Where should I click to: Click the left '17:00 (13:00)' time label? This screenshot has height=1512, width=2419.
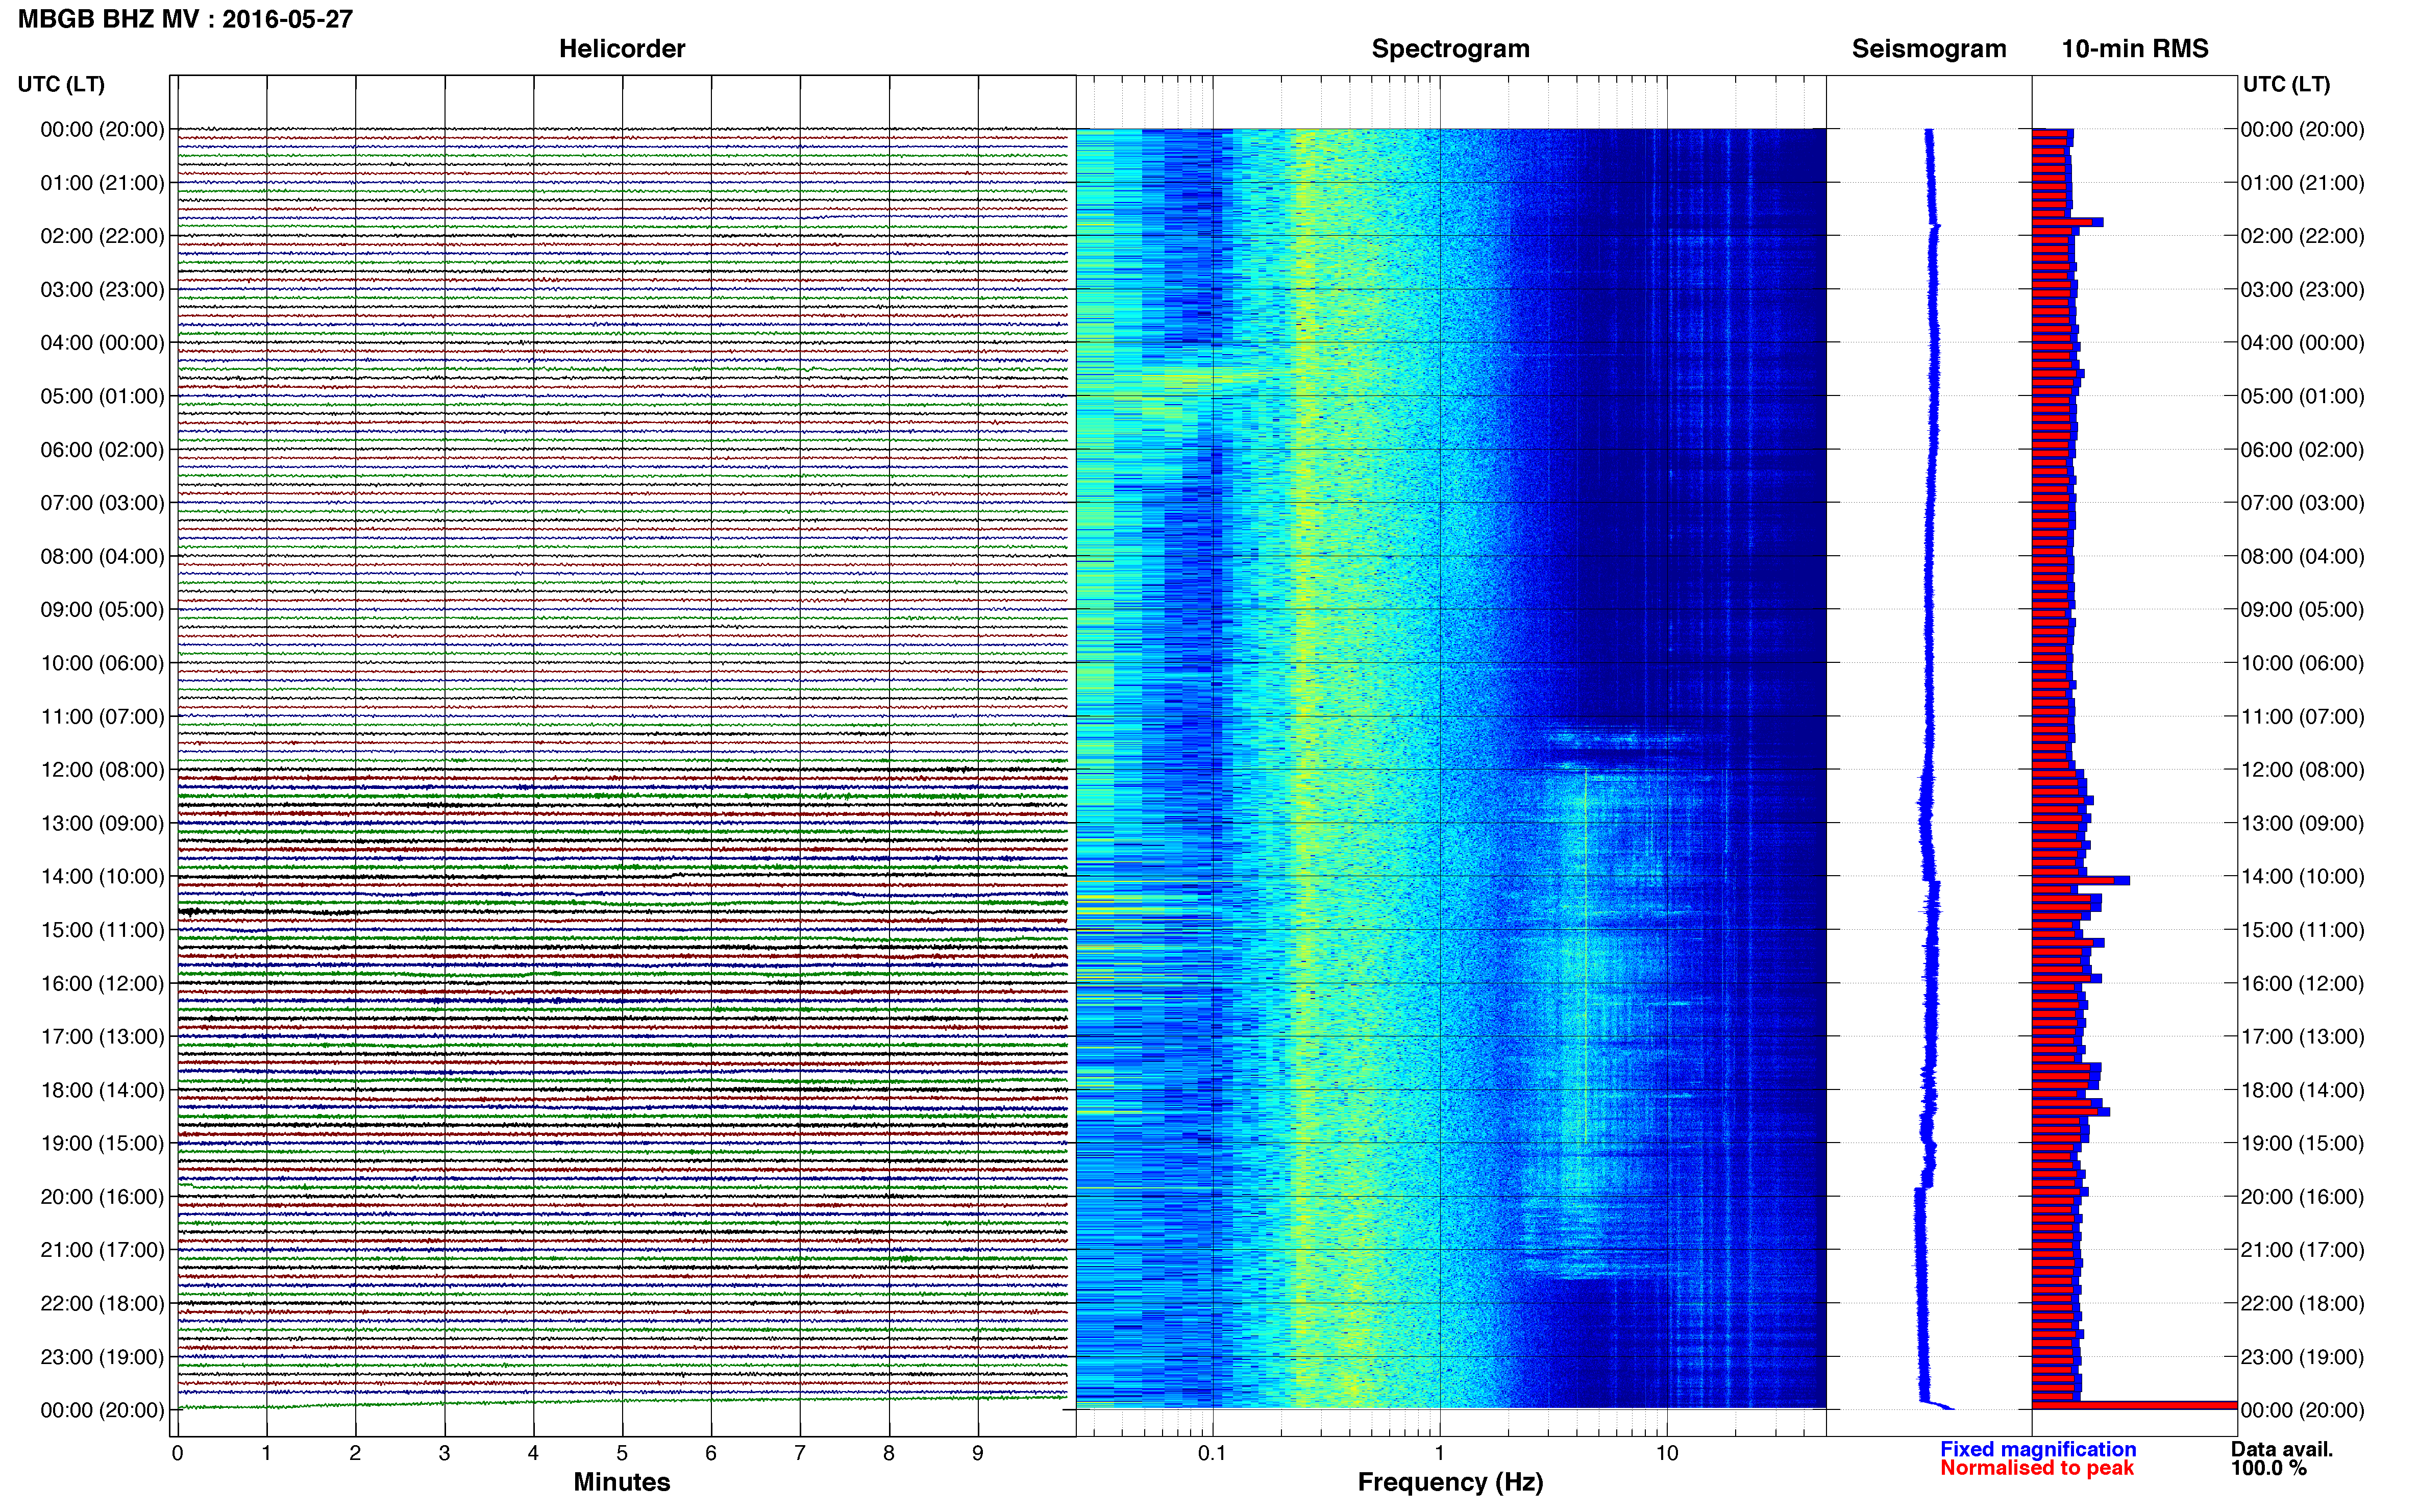[102, 1036]
